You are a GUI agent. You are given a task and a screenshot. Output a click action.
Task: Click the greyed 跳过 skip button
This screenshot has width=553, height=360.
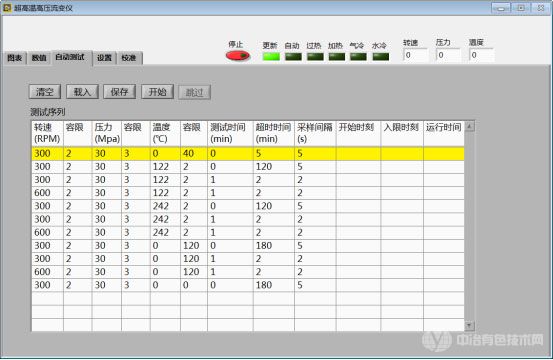[194, 92]
